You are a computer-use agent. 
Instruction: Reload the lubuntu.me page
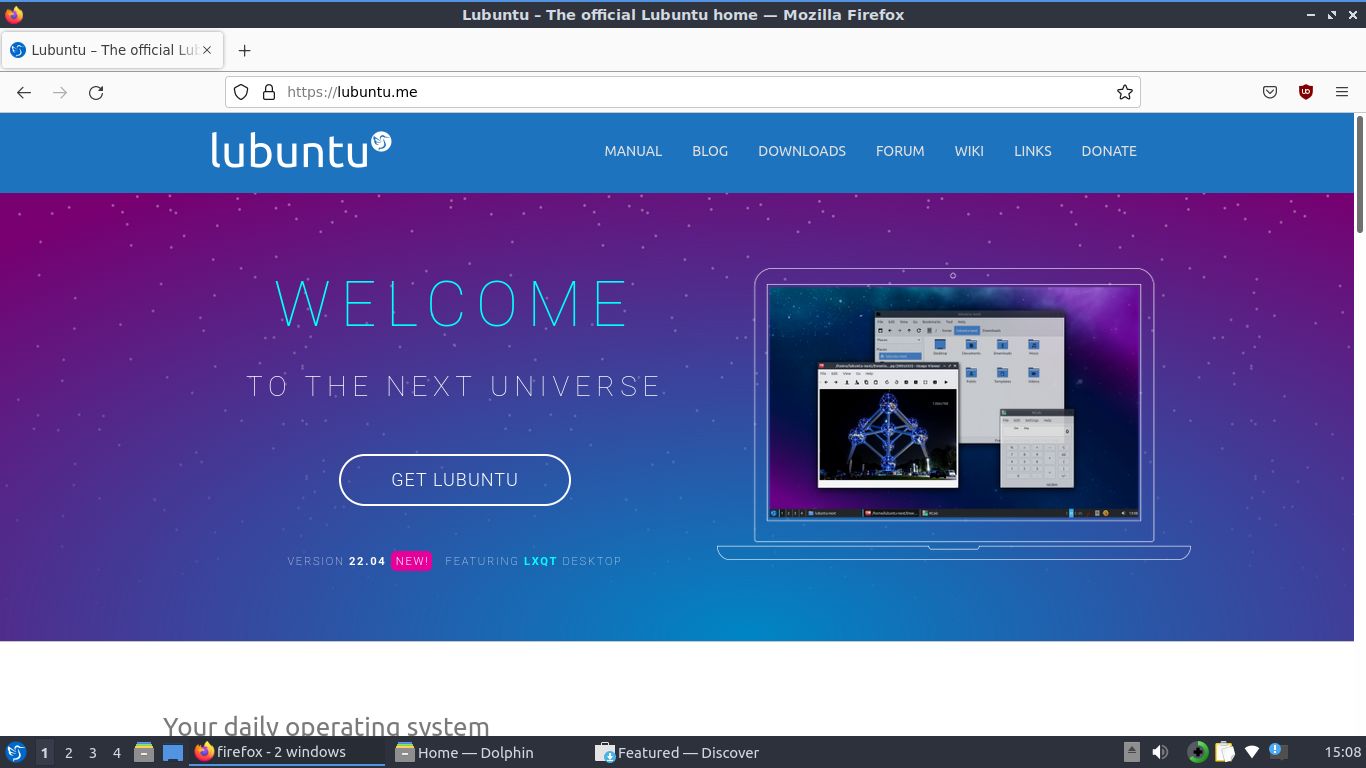click(96, 92)
